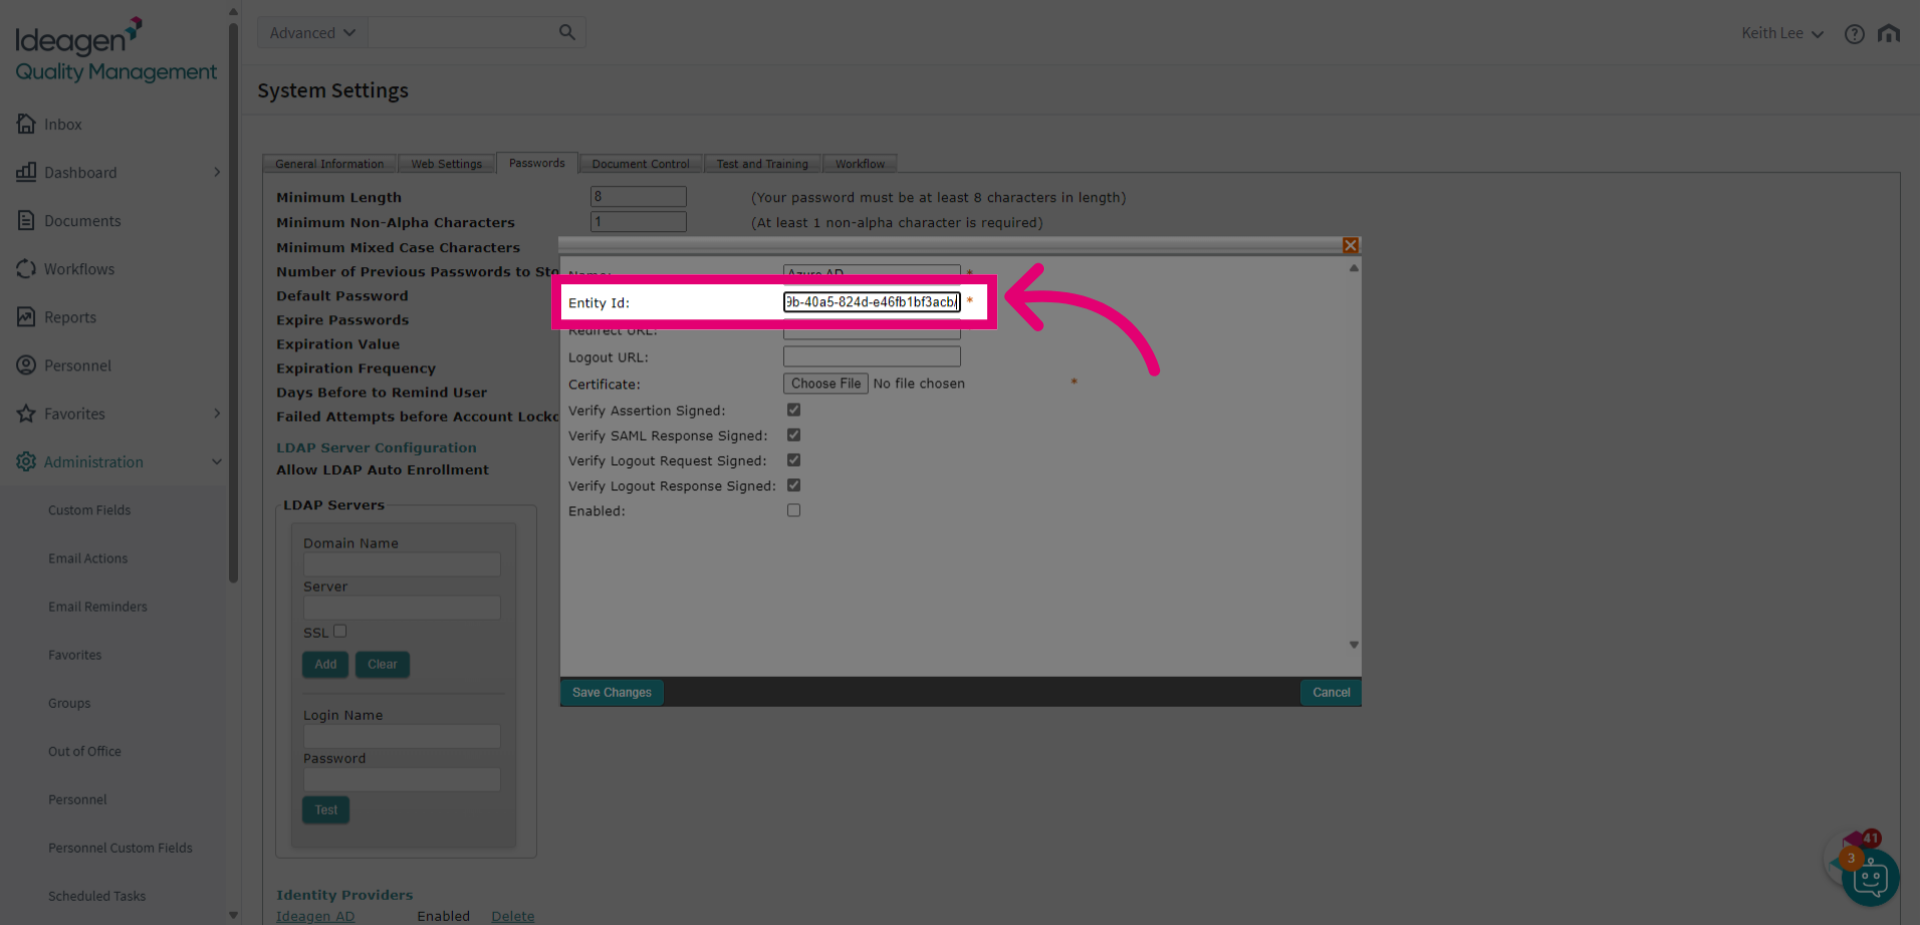Select the Passwords tab
The height and width of the screenshot is (925, 1920).
click(537, 163)
